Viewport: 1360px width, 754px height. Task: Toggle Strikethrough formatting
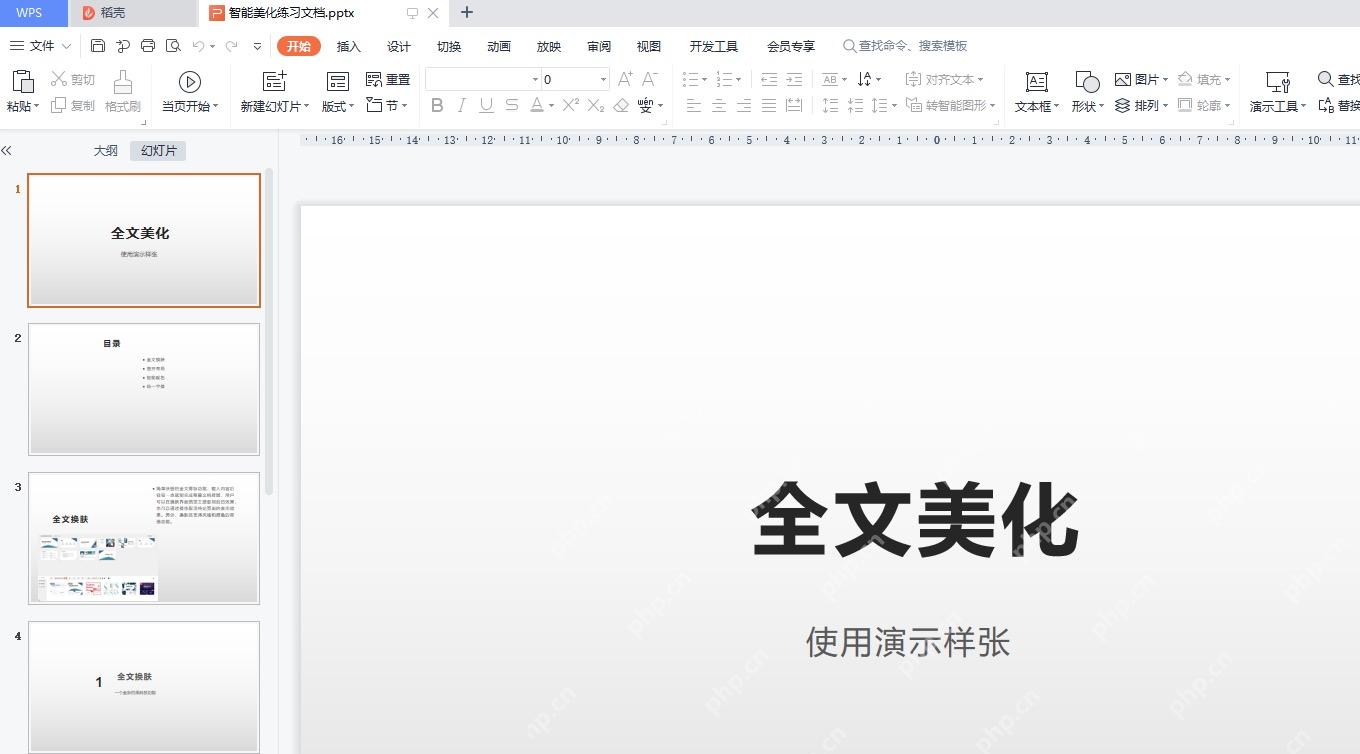pos(511,105)
